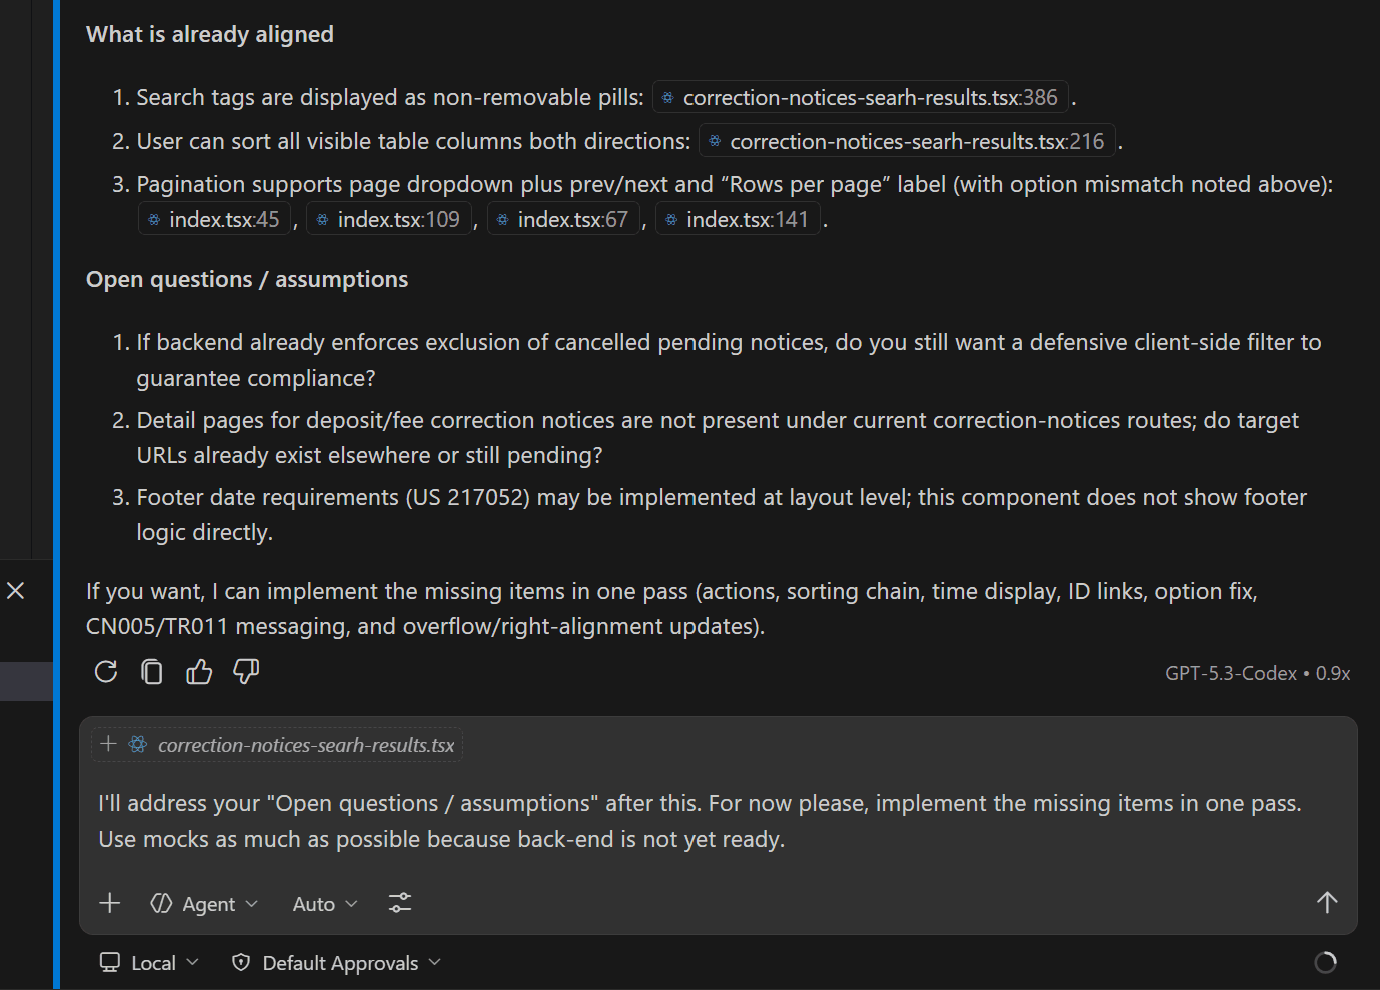Viewport: 1380px width, 990px height.
Task: Close the panel with X icon
Action: [x=16, y=591]
